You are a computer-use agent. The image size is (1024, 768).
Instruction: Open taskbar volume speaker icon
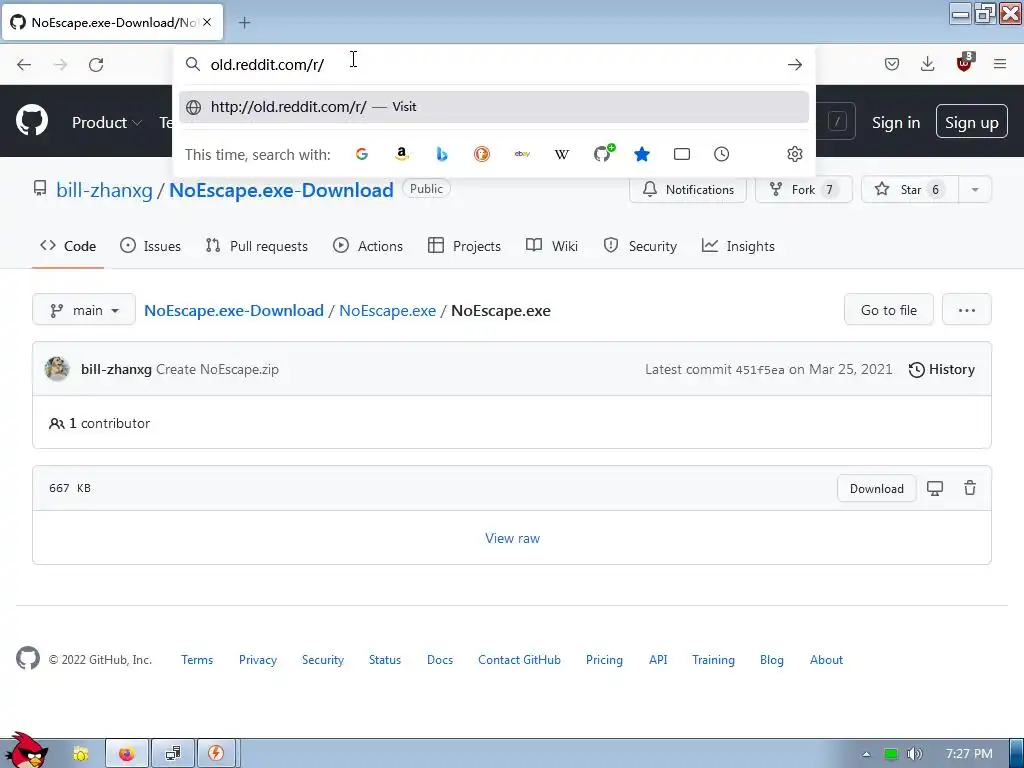(915, 754)
